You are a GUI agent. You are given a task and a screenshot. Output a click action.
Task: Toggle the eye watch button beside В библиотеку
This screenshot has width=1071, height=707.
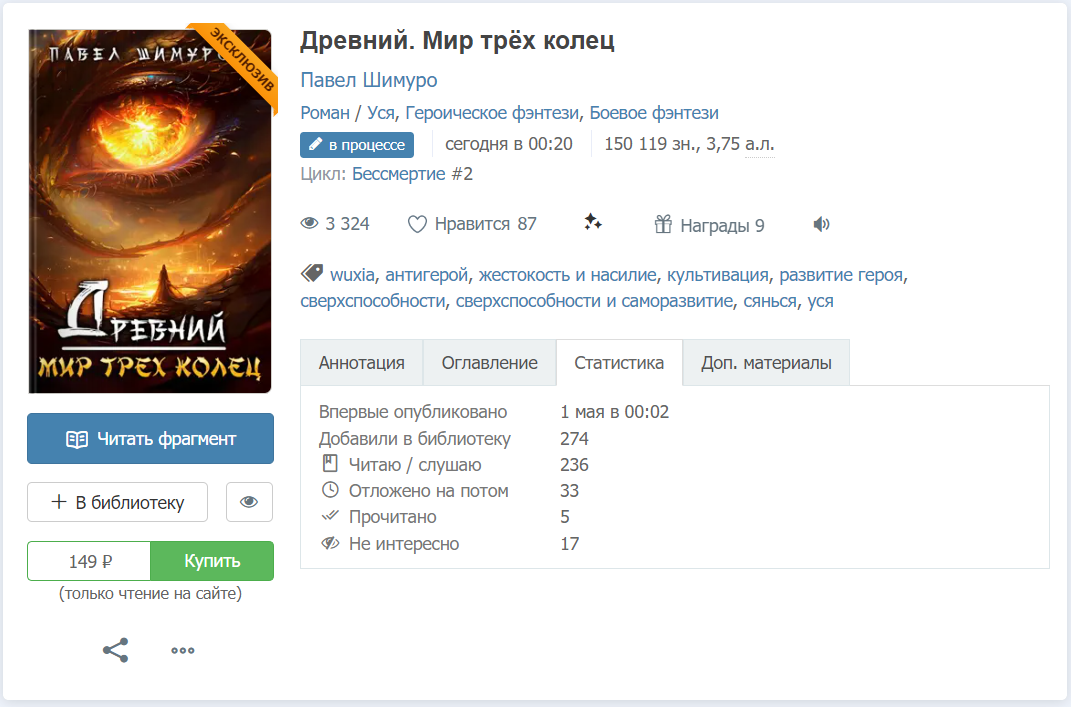[249, 502]
